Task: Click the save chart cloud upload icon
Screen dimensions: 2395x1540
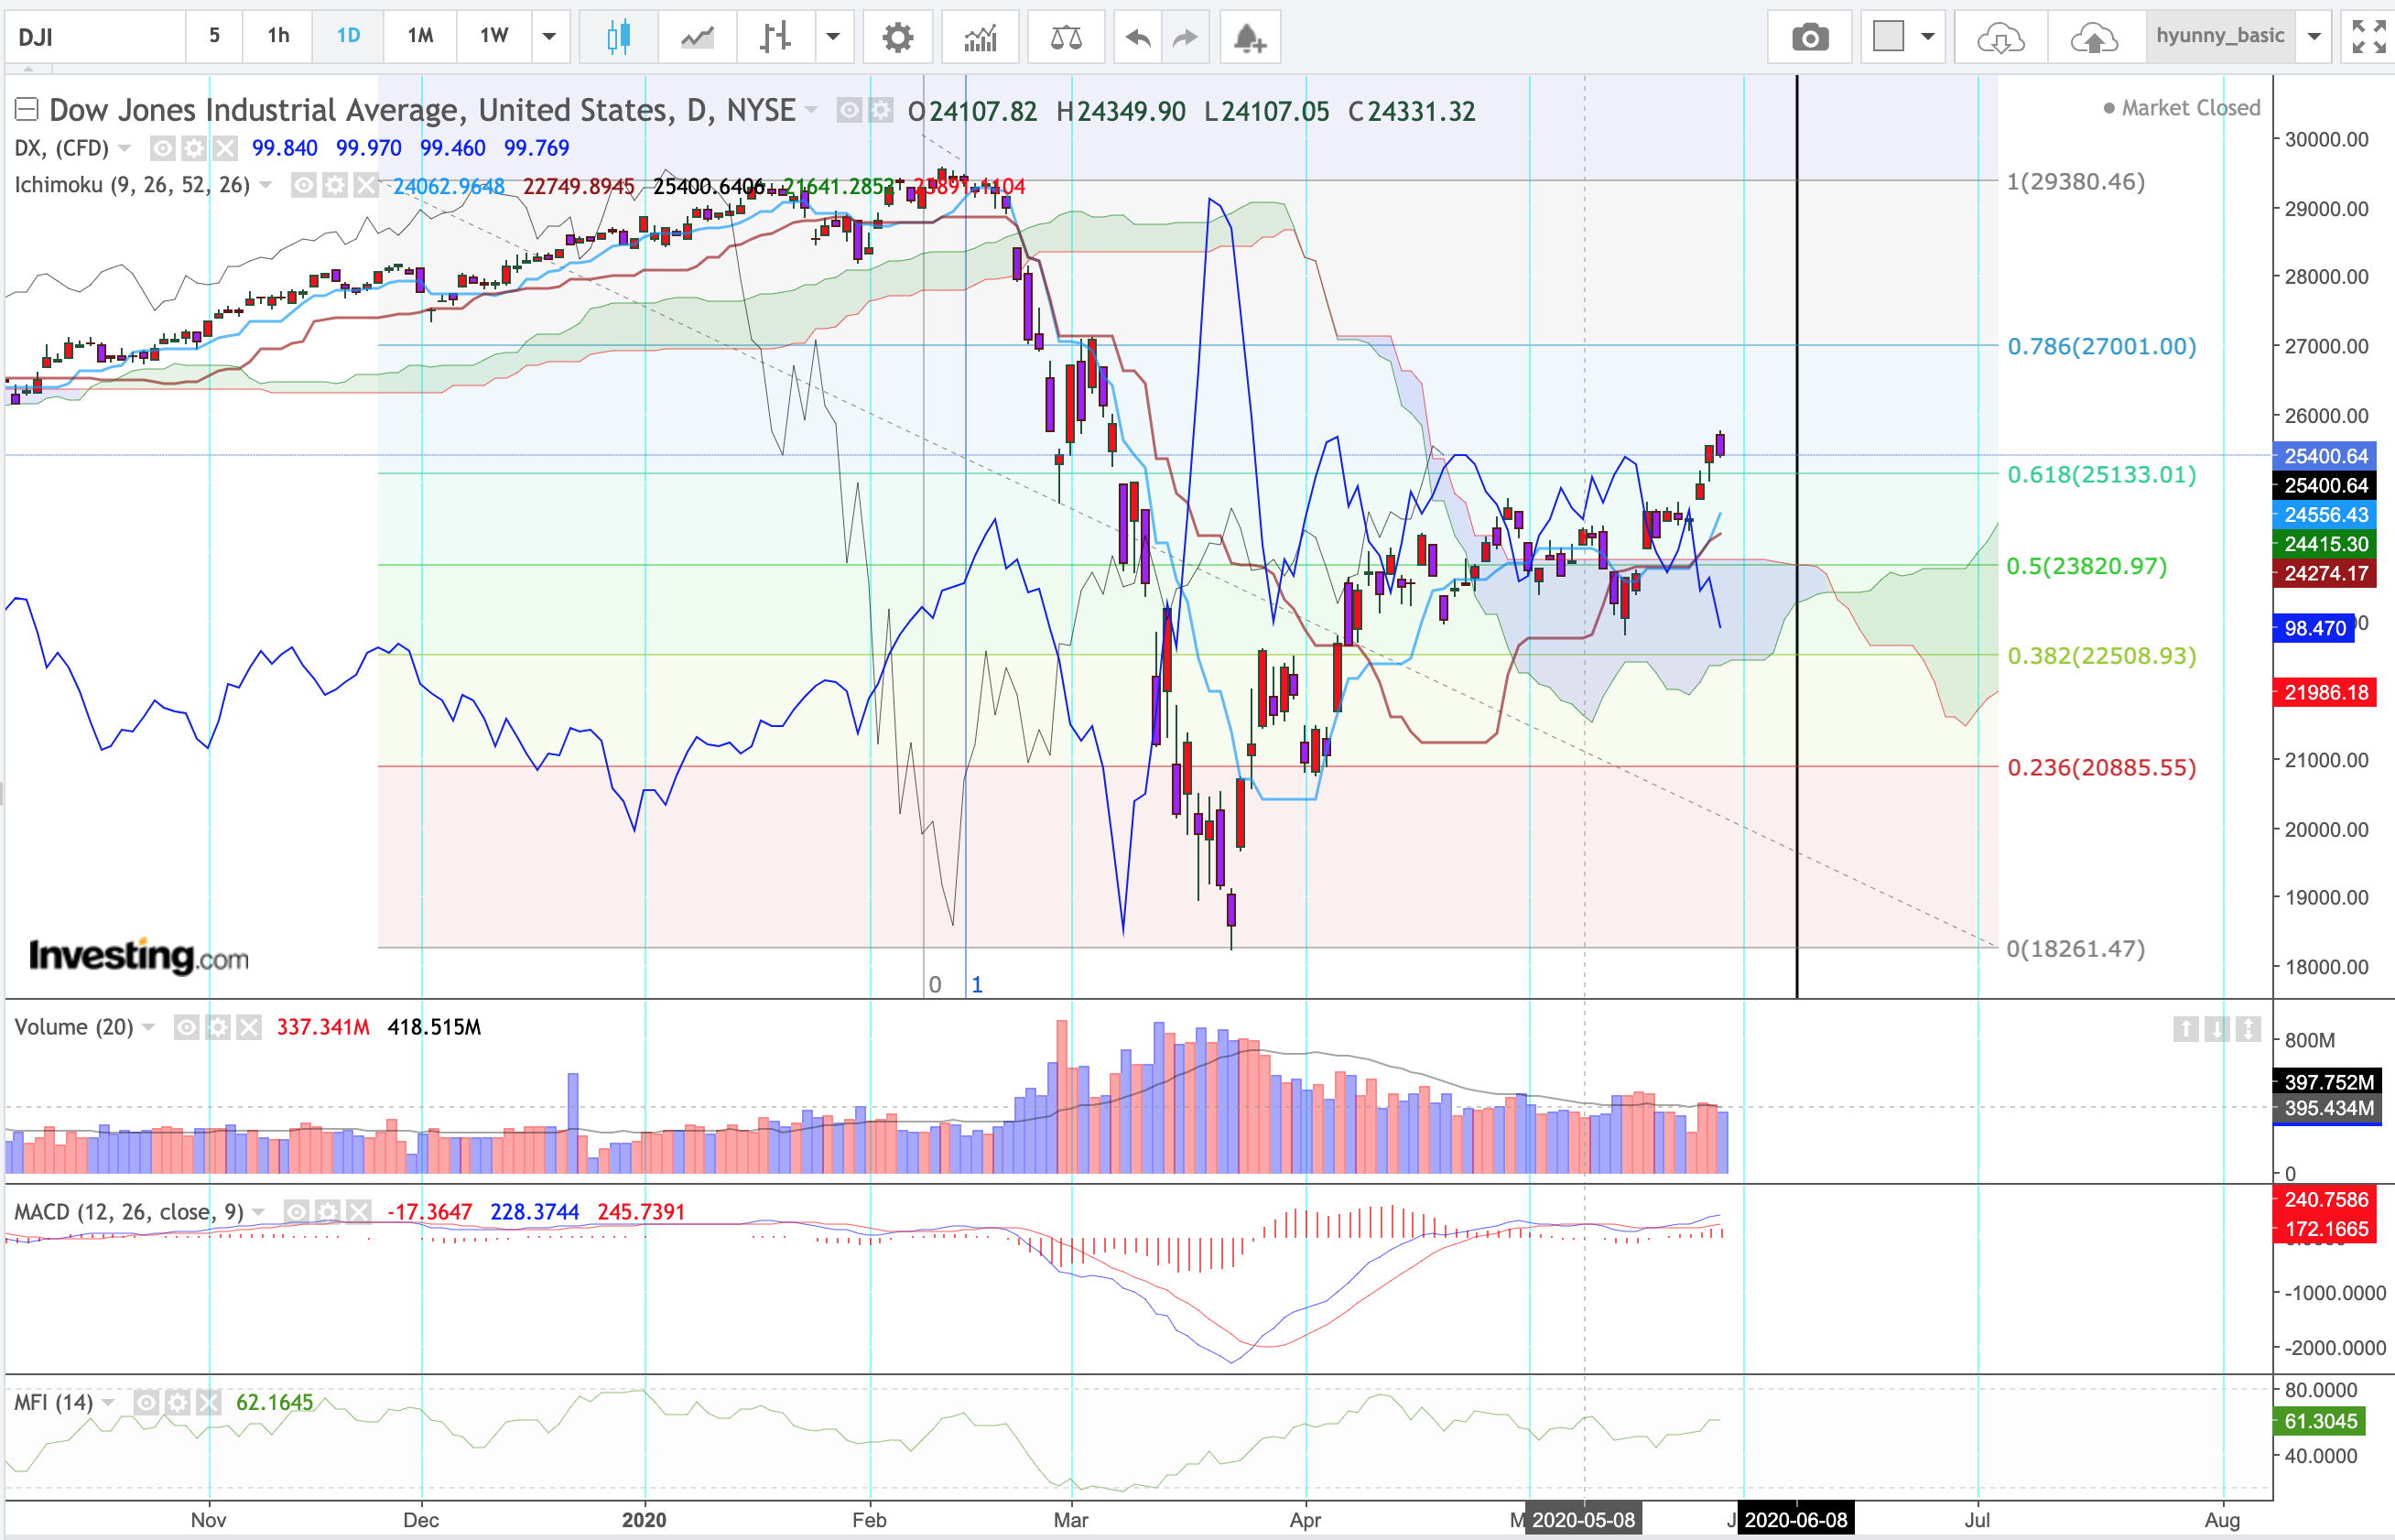Action: pos(2093,37)
